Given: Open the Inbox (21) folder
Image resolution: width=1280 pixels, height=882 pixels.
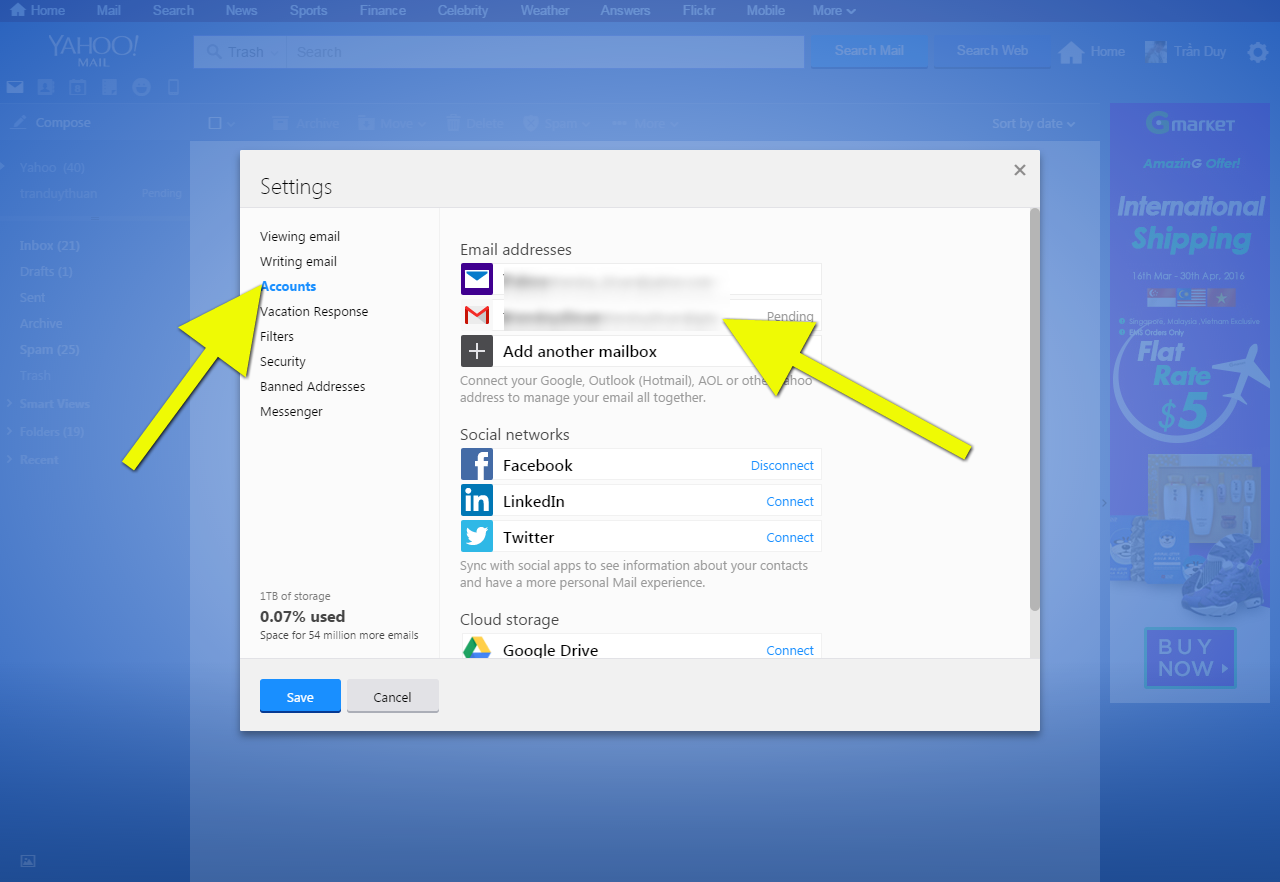Looking at the screenshot, I should (50, 246).
